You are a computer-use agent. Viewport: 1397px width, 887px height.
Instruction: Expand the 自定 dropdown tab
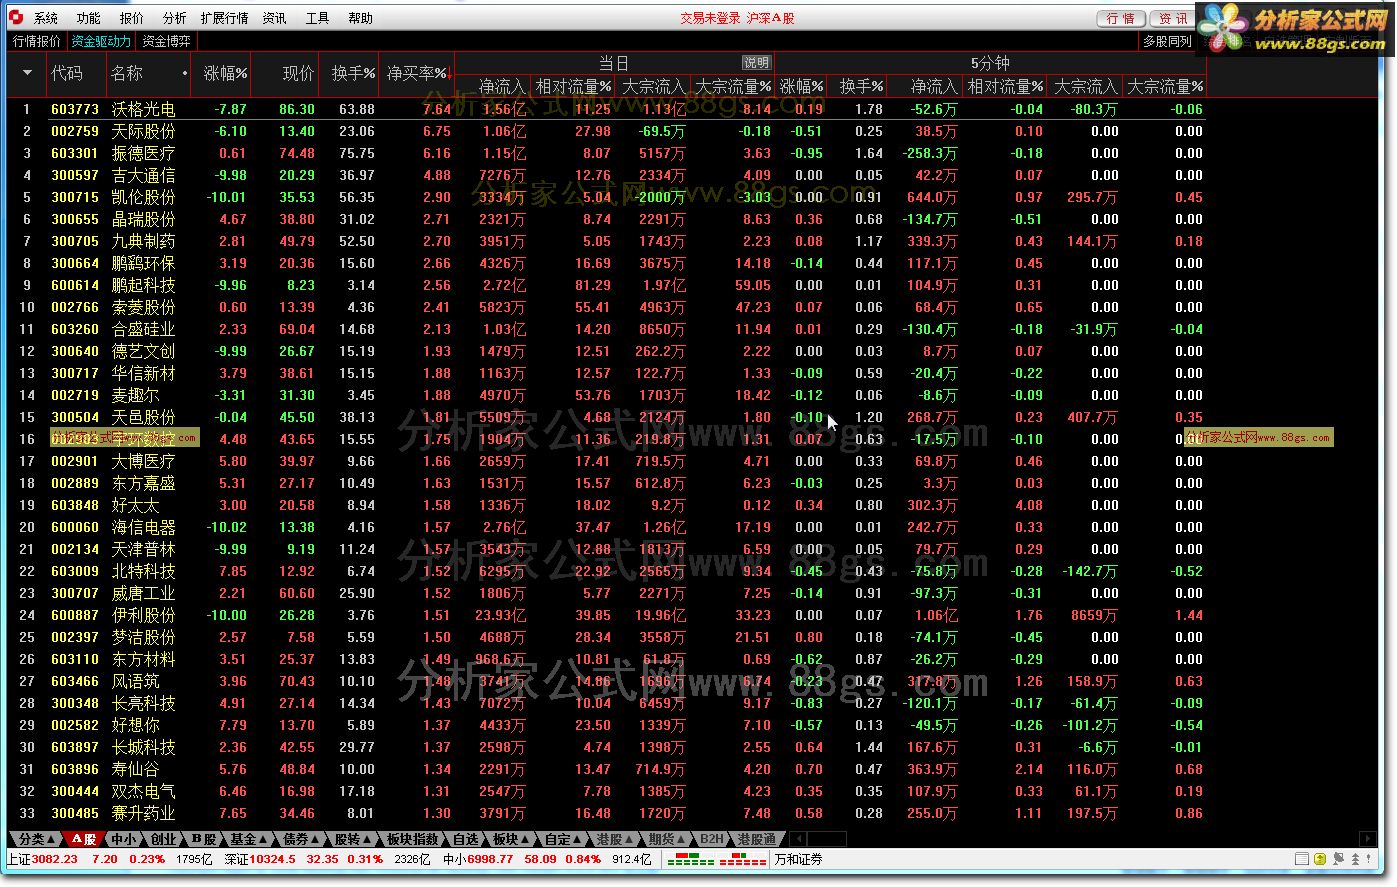(x=563, y=839)
